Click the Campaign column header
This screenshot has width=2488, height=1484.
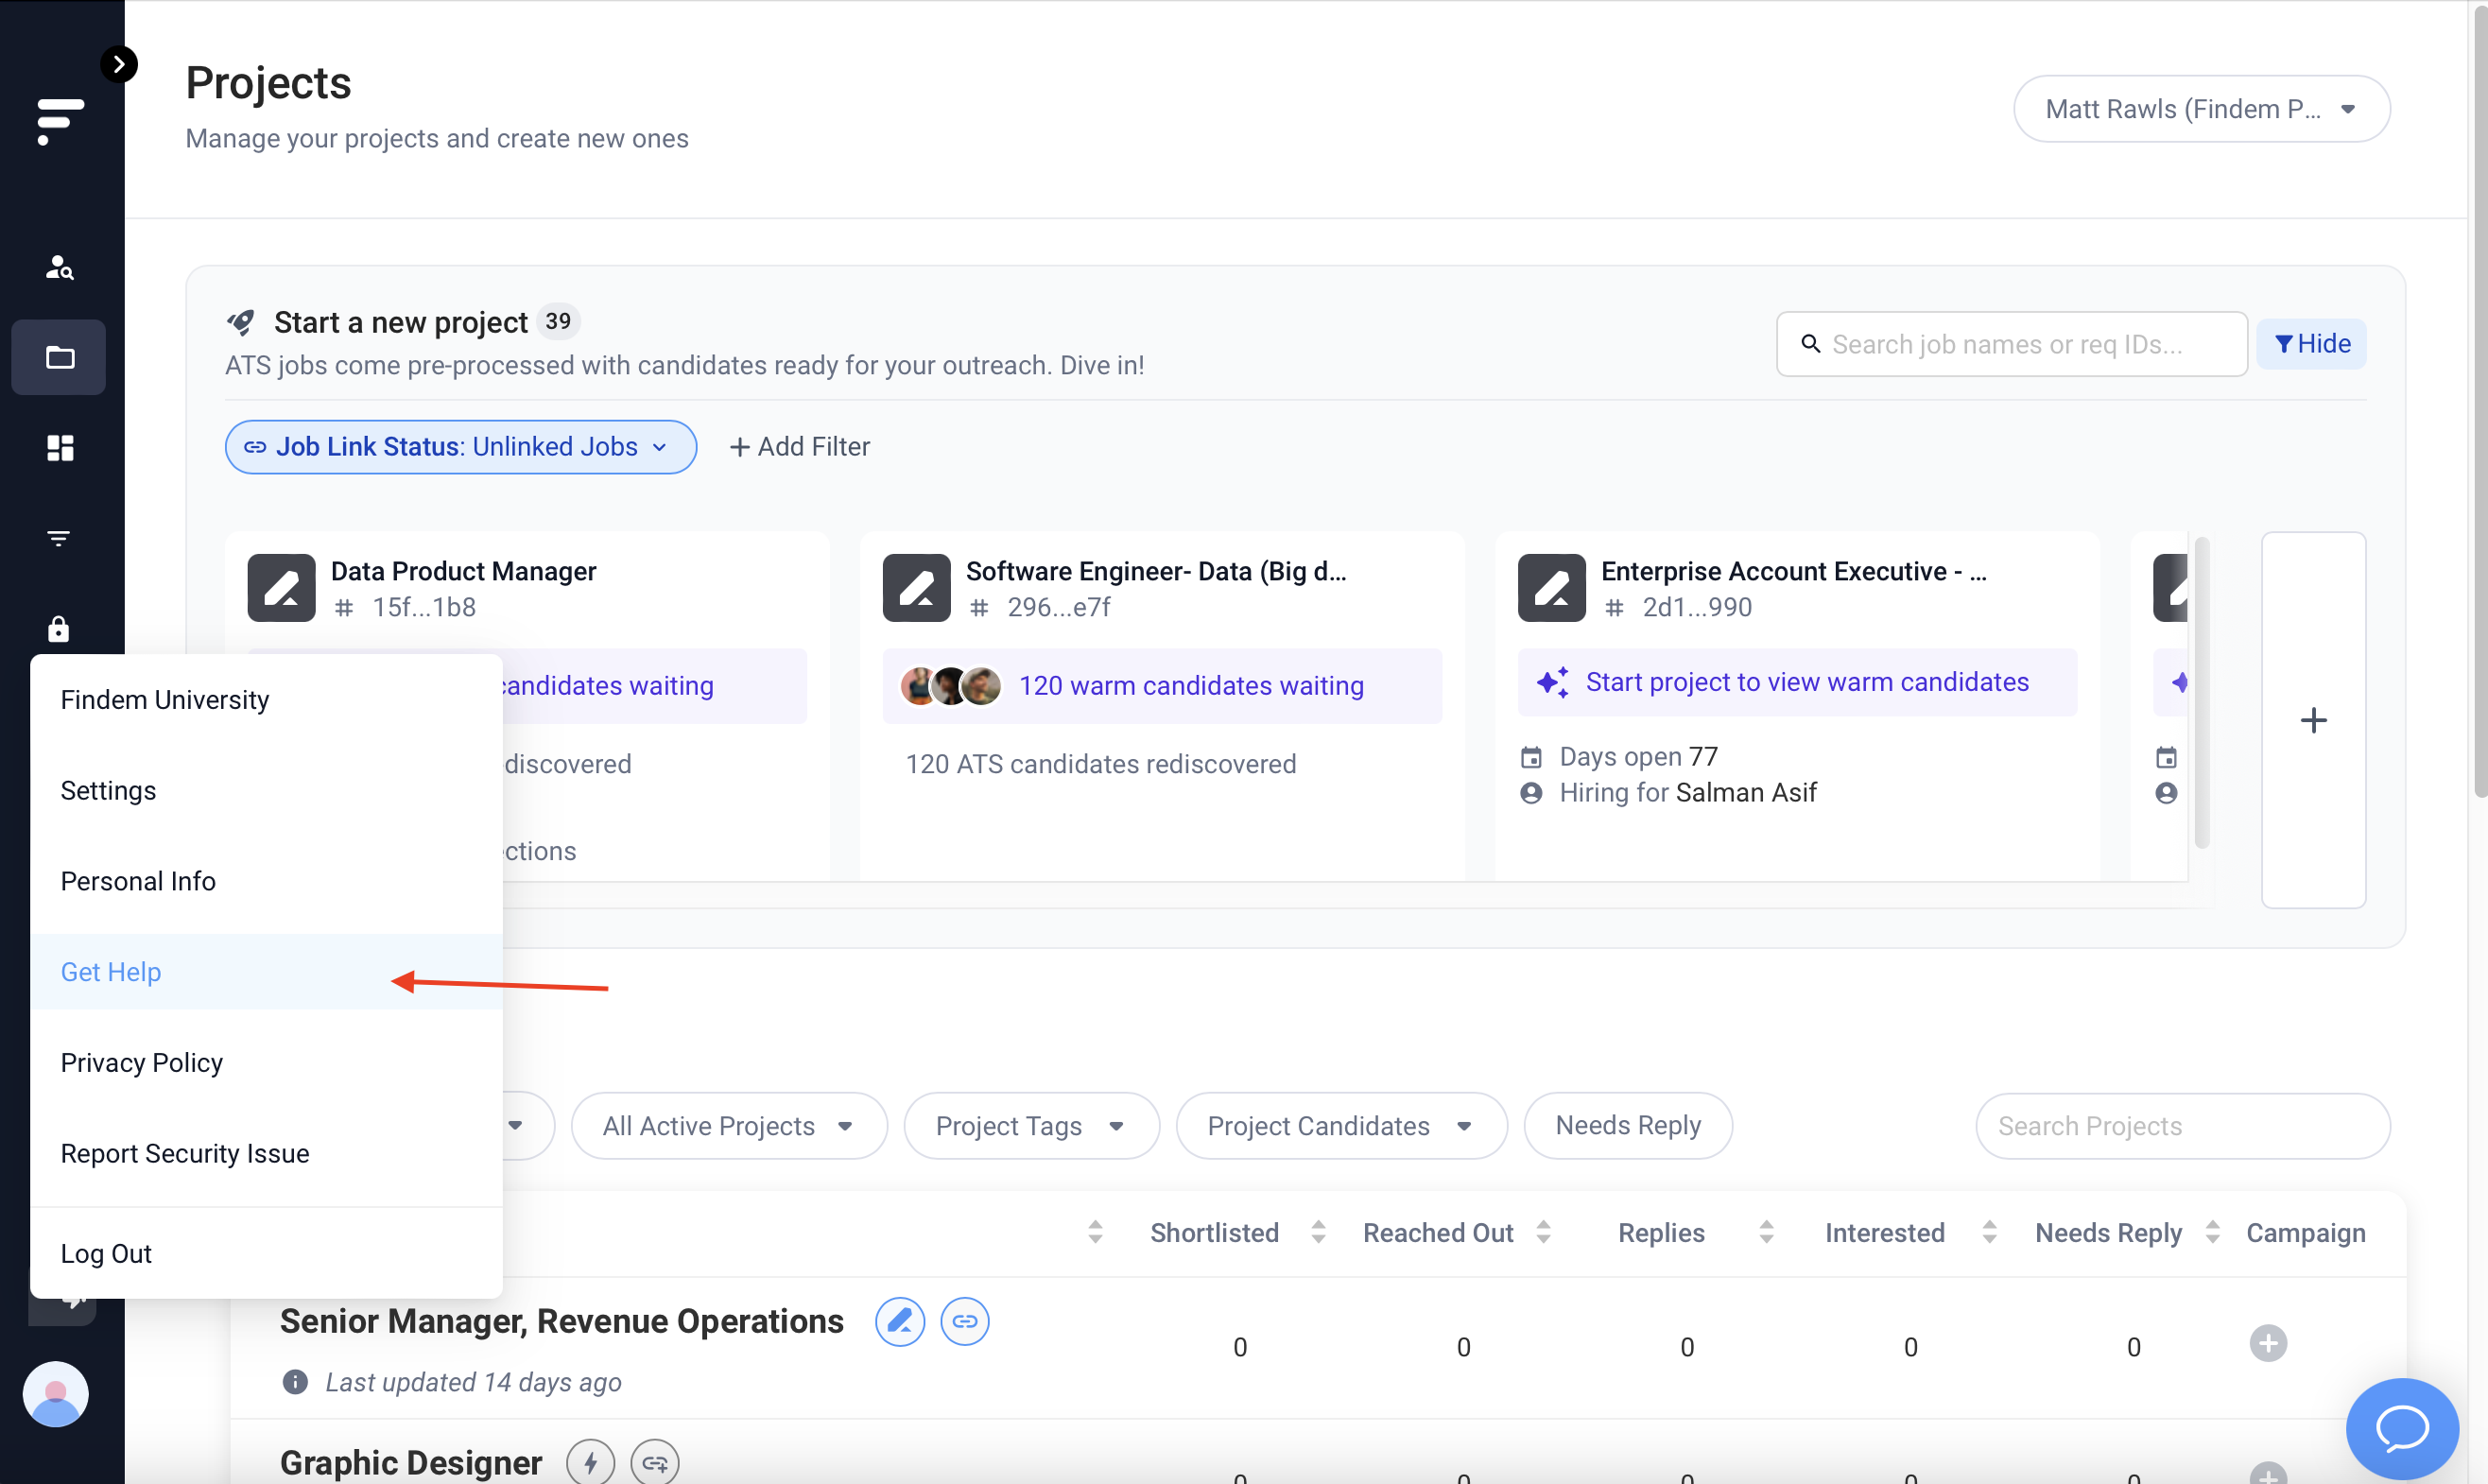(x=2305, y=1232)
